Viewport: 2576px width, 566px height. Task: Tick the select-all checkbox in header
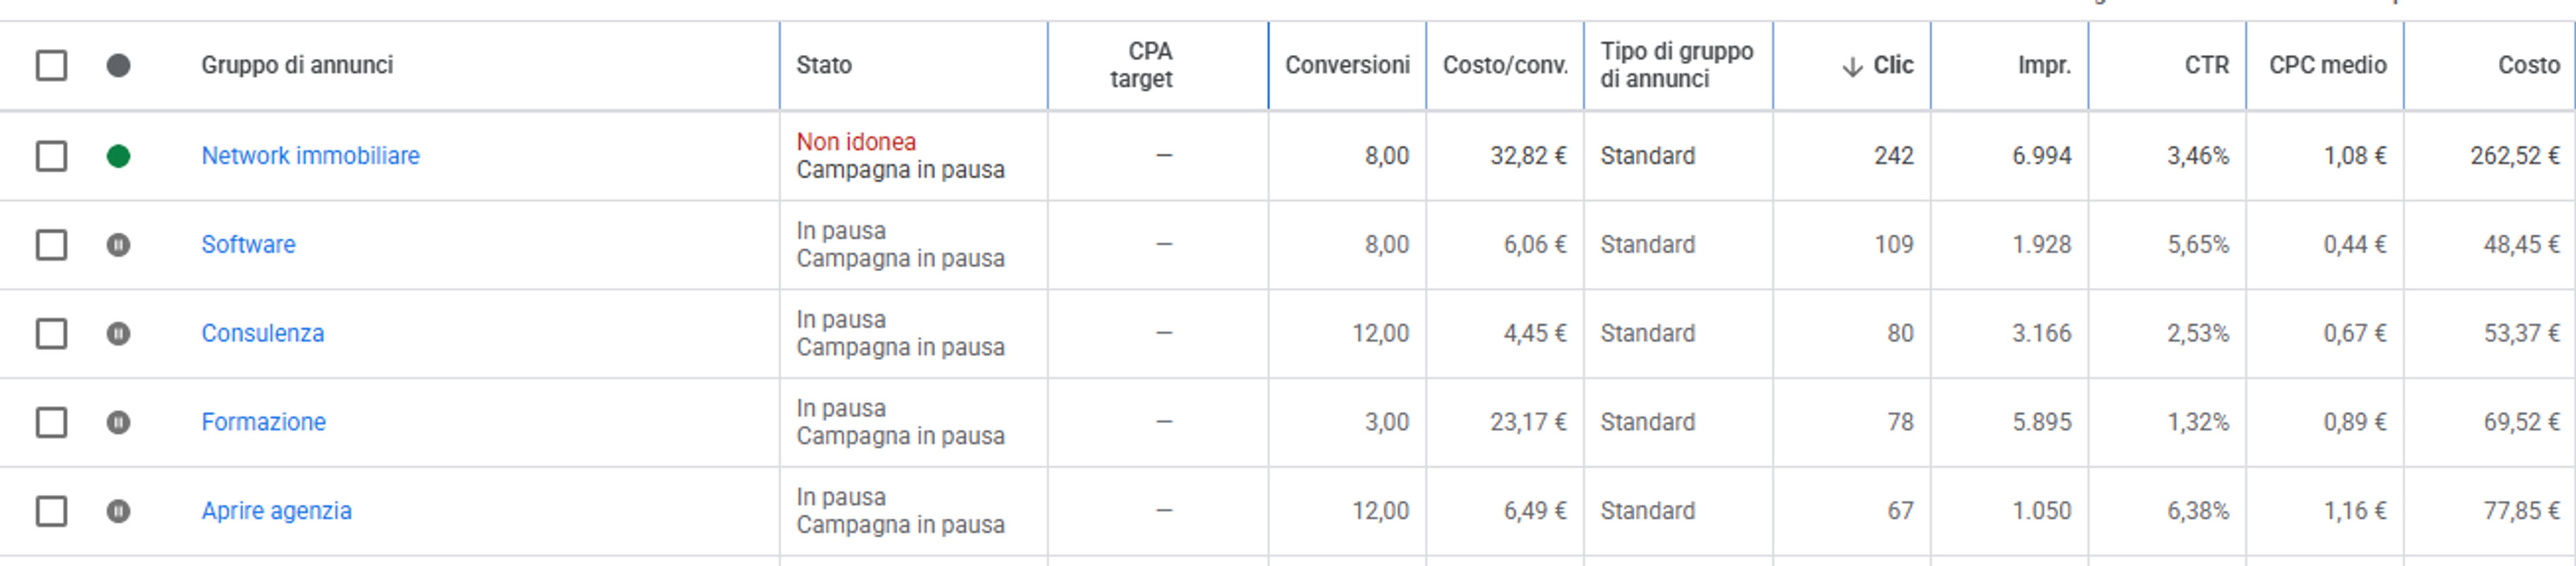click(51, 66)
